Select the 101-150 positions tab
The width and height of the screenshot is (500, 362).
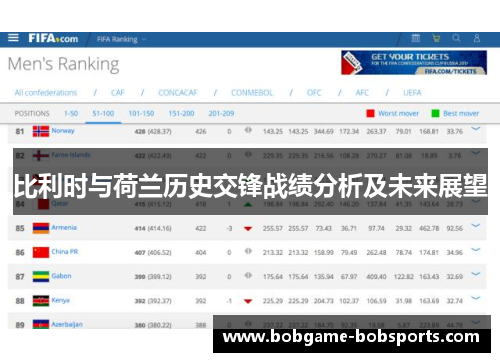[x=141, y=113]
